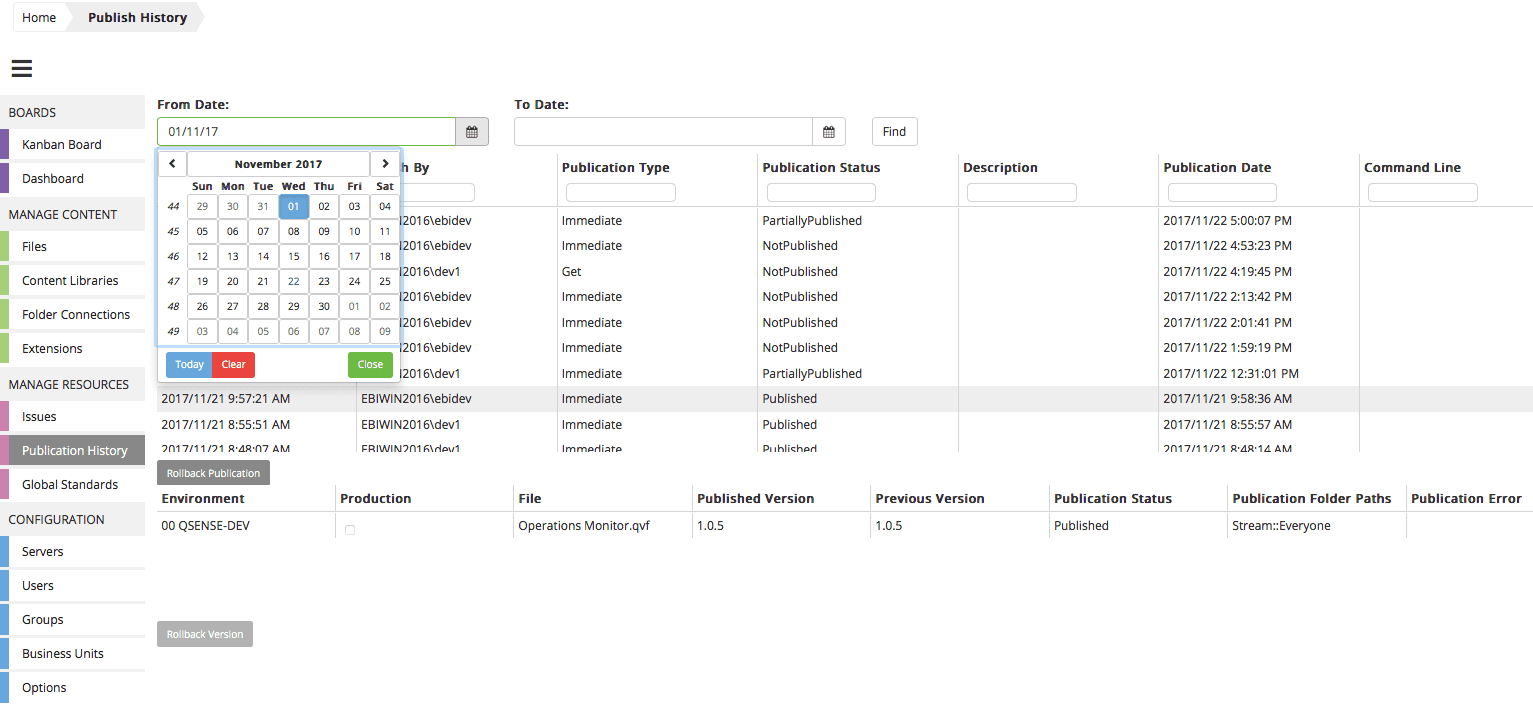Close the date picker popup
The height and width of the screenshot is (706, 1533).
(x=370, y=365)
